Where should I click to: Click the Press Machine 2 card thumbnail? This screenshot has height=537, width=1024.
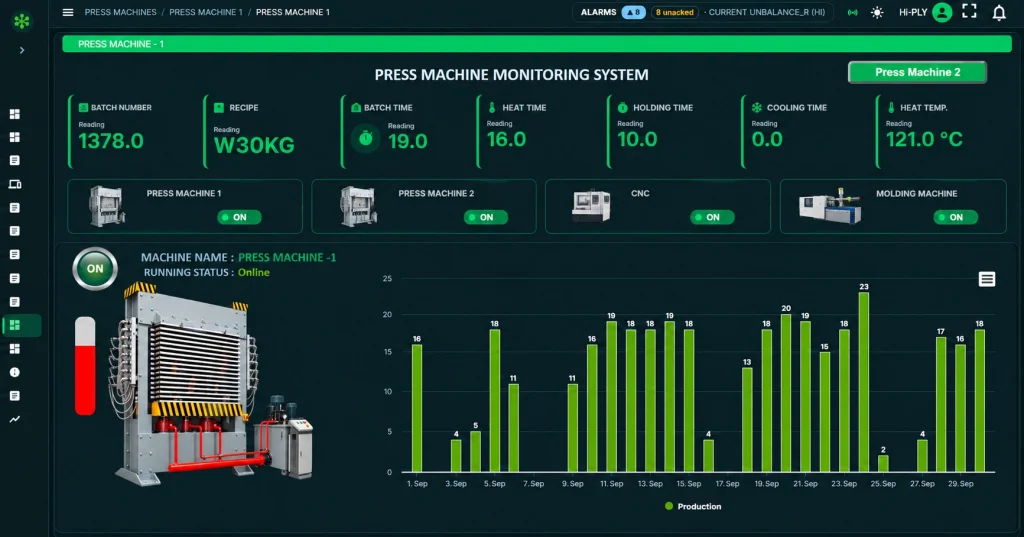(359, 206)
